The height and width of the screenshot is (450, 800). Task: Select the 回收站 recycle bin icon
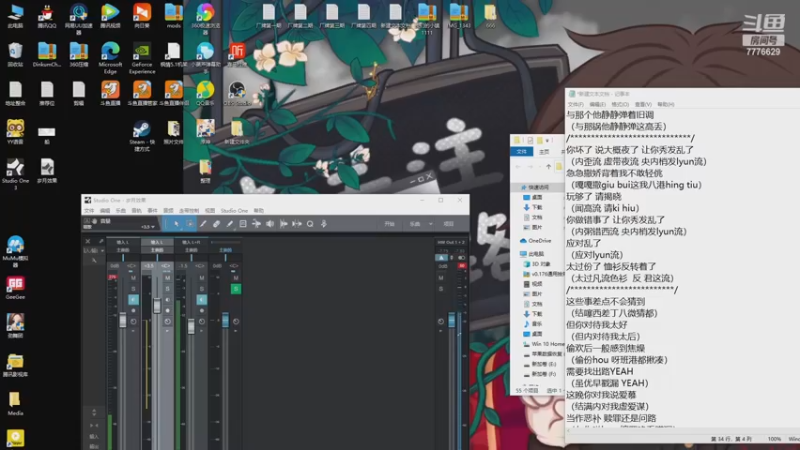click(15, 55)
